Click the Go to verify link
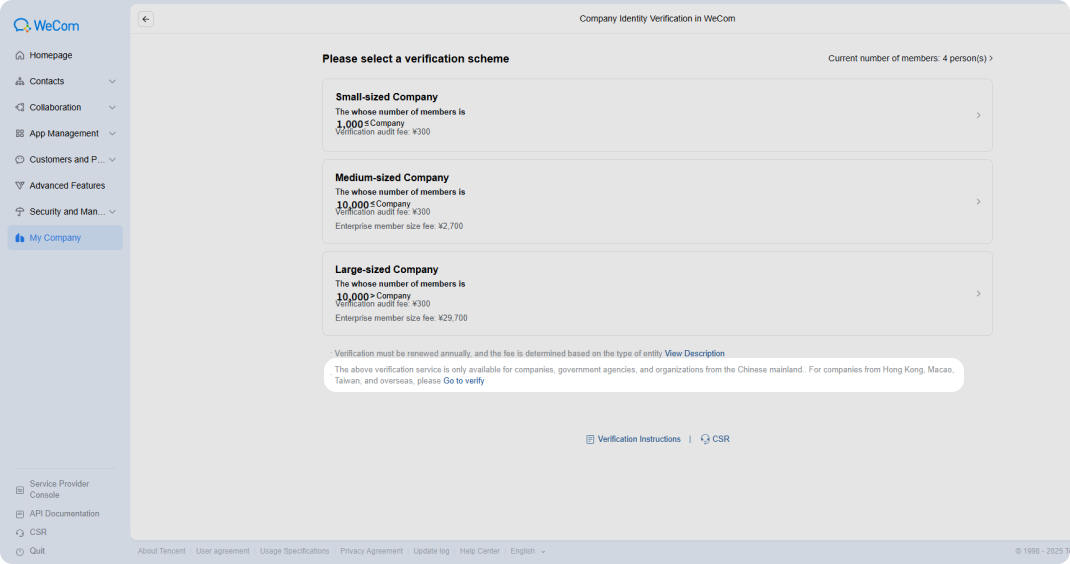The width and height of the screenshot is (1070, 564). [x=464, y=381]
